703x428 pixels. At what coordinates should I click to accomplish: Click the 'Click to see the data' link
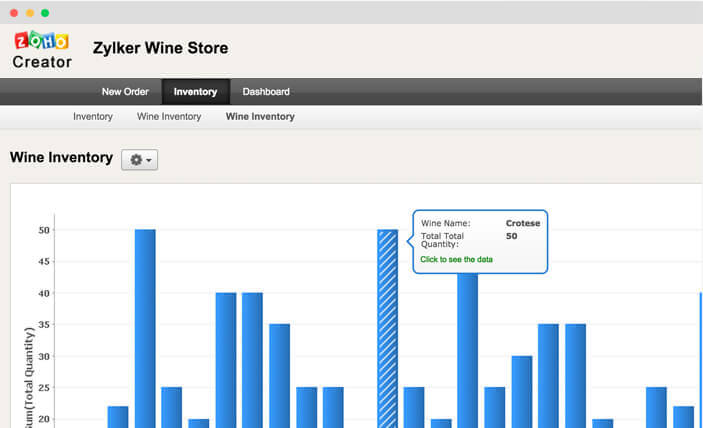tap(456, 259)
